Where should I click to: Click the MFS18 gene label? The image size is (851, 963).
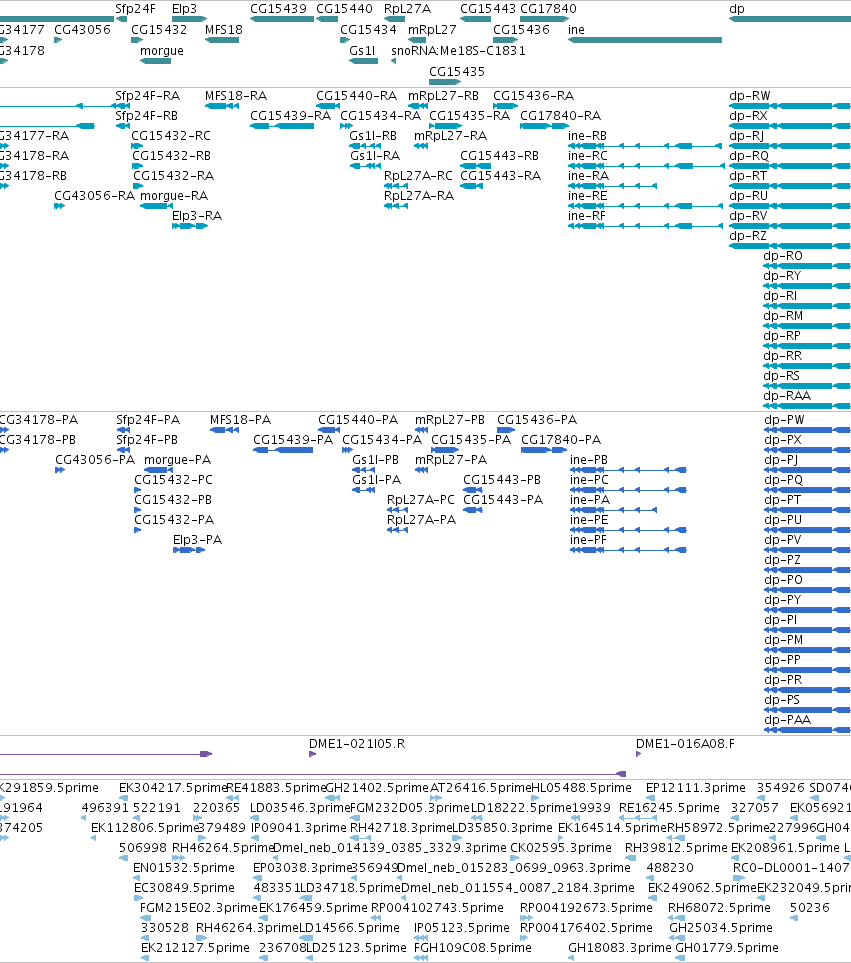point(223,30)
